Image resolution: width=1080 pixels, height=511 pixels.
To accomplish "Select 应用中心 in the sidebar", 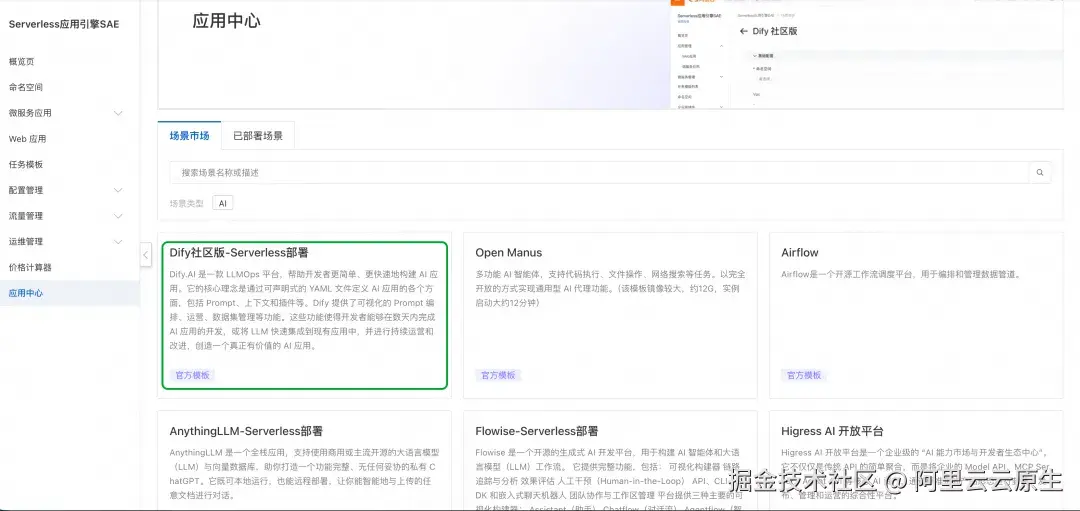I will [x=26, y=294].
